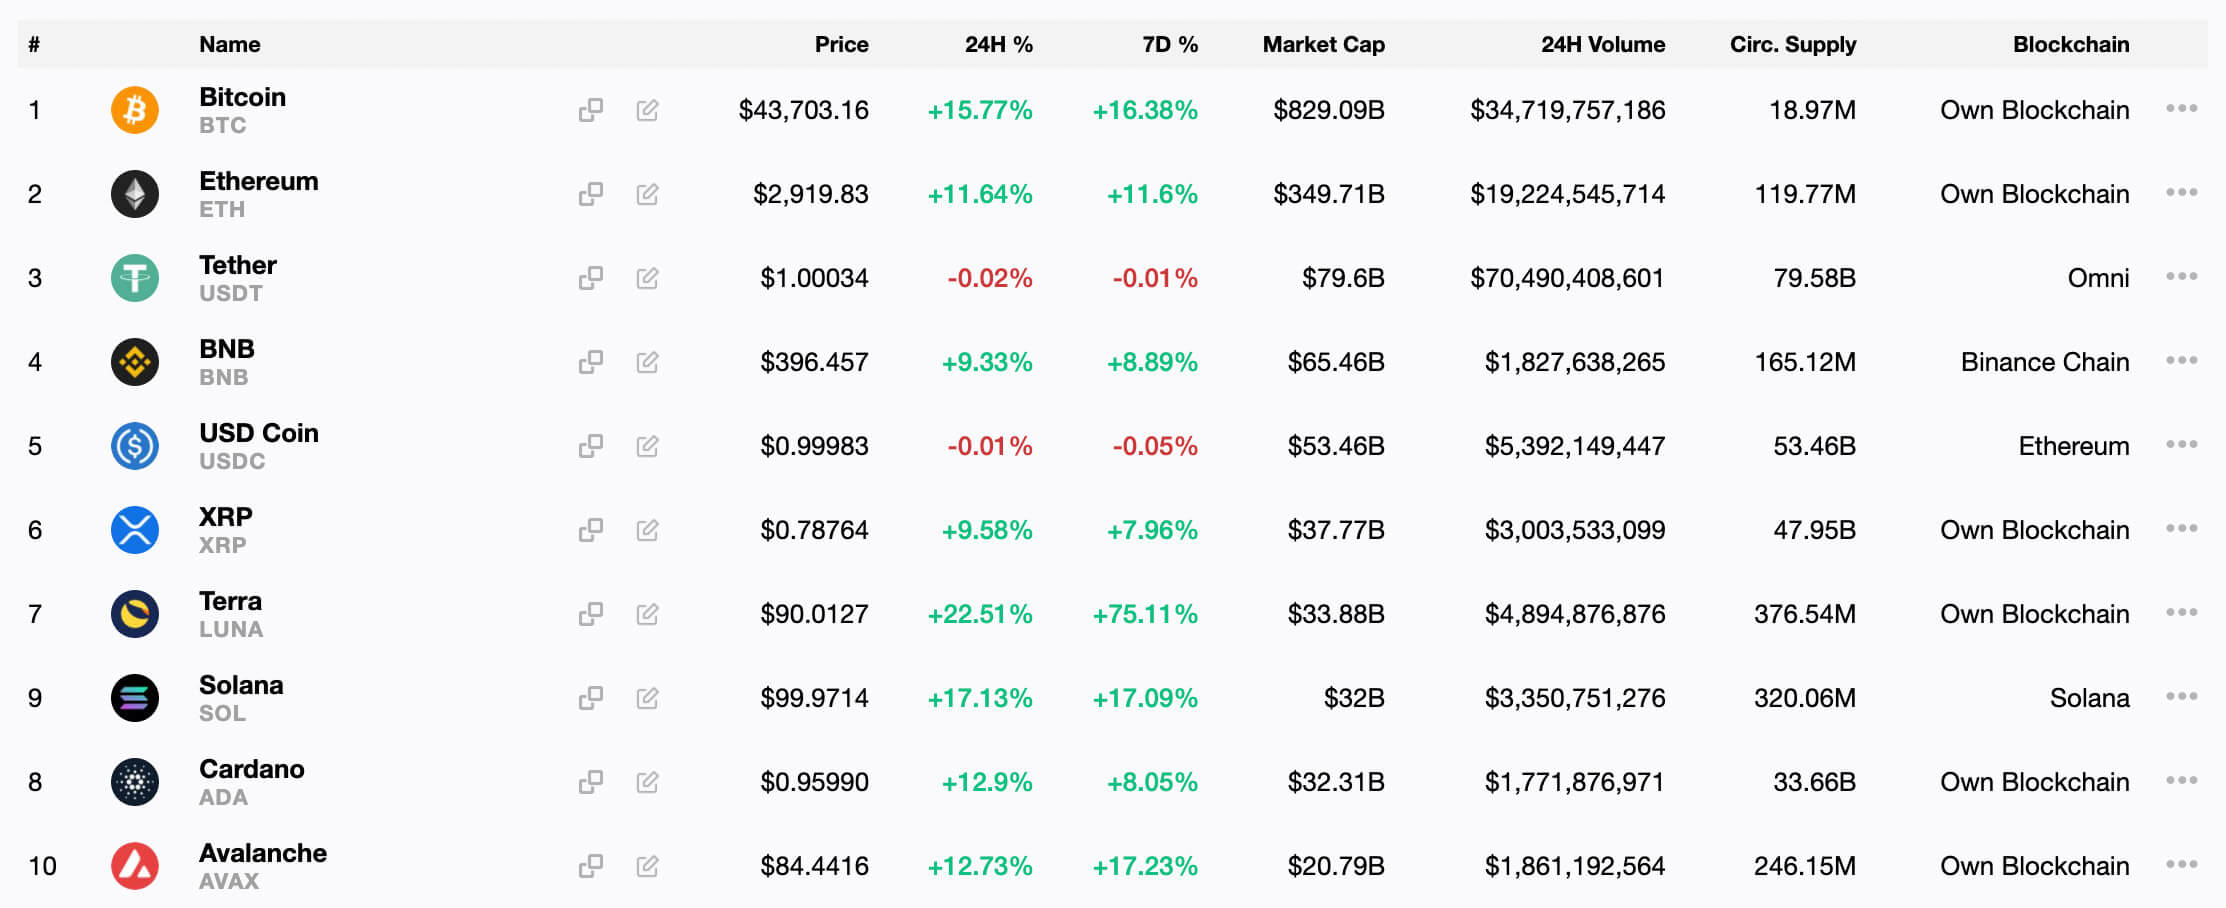2226x908 pixels.
Task: Click the Solana SOL logo icon
Action: pos(133,698)
